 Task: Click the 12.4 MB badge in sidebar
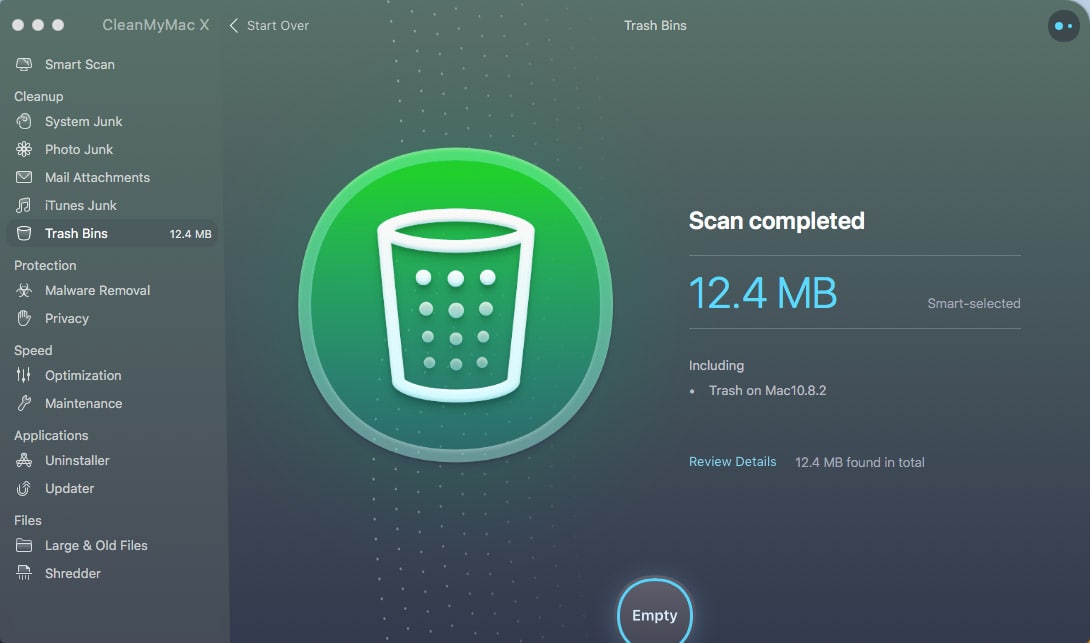[x=190, y=234]
